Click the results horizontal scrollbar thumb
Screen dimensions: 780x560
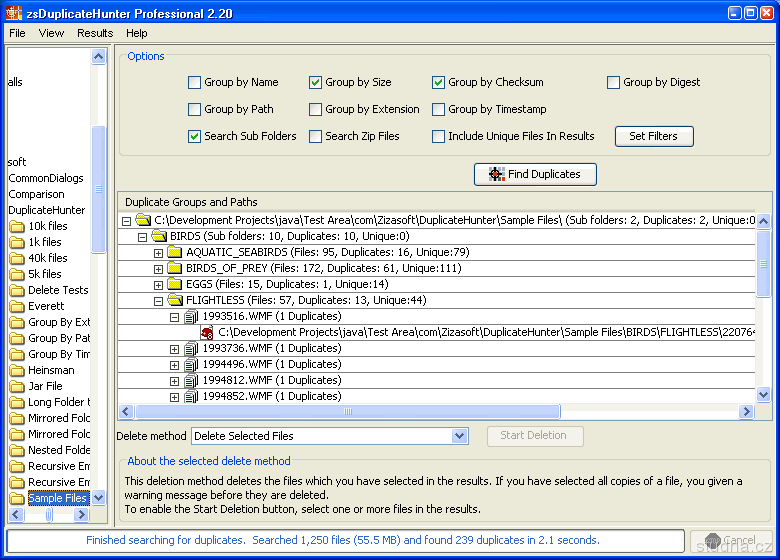pos(347,412)
